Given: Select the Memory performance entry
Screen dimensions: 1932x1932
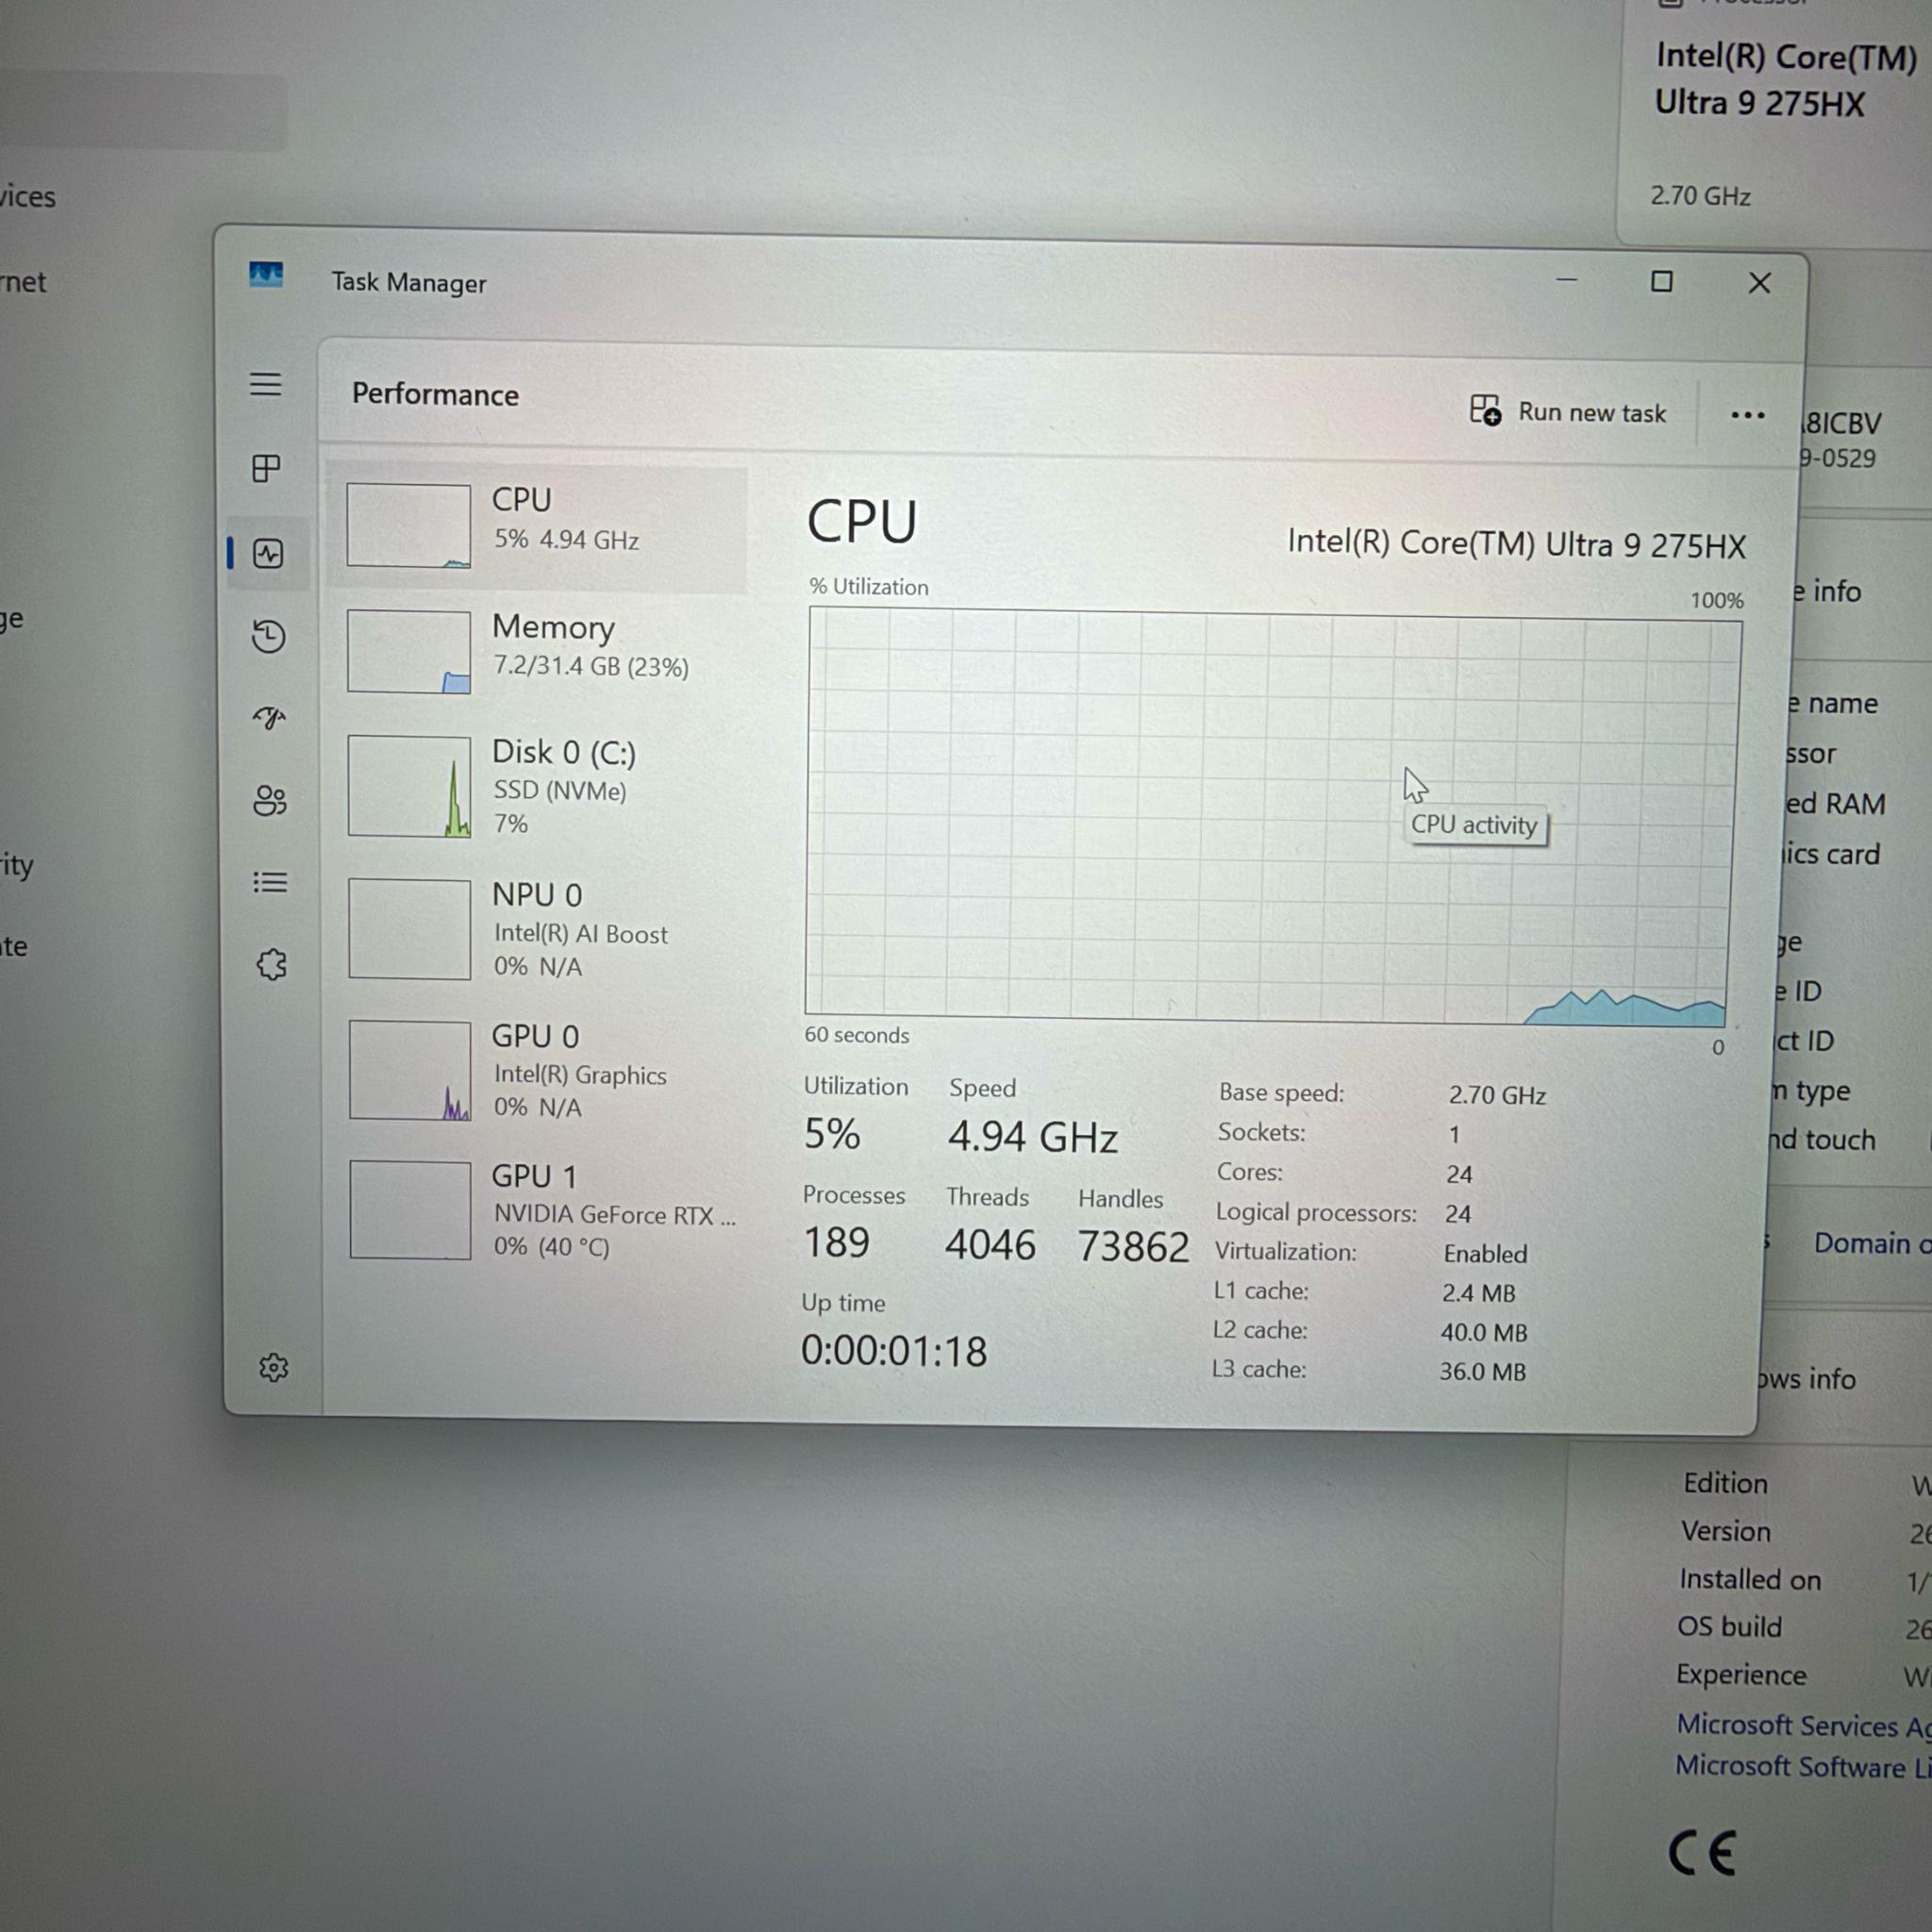Looking at the screenshot, I should pyautogui.click(x=537, y=651).
